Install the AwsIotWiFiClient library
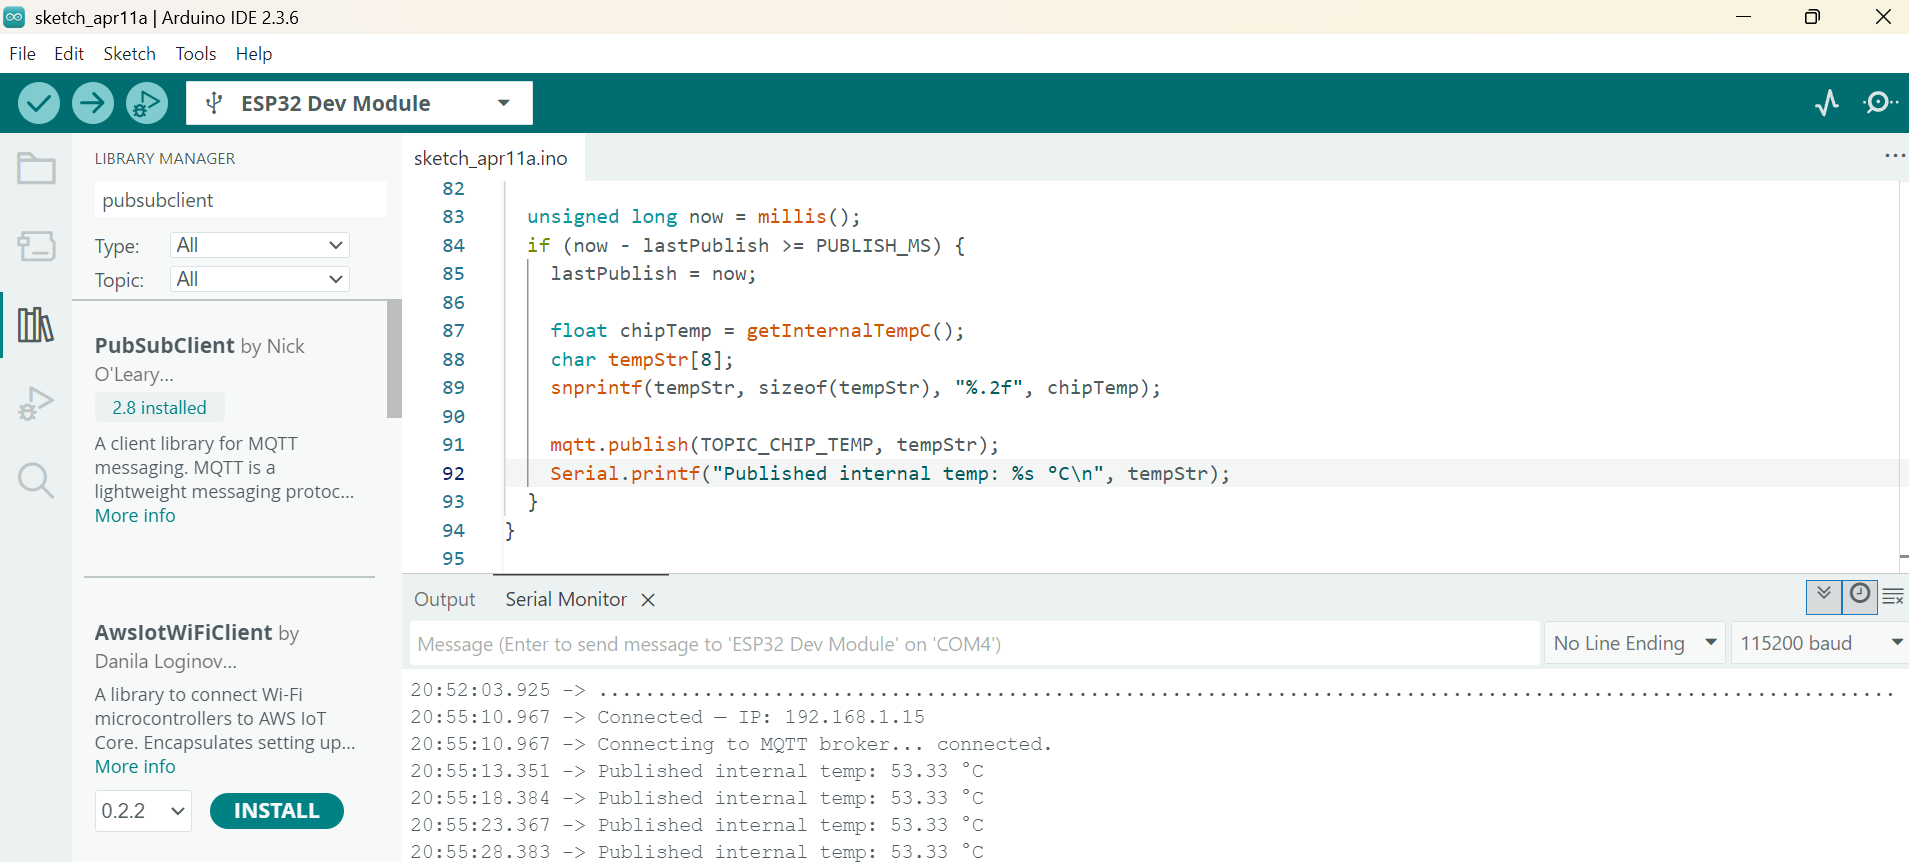The width and height of the screenshot is (1909, 862). pos(277,811)
